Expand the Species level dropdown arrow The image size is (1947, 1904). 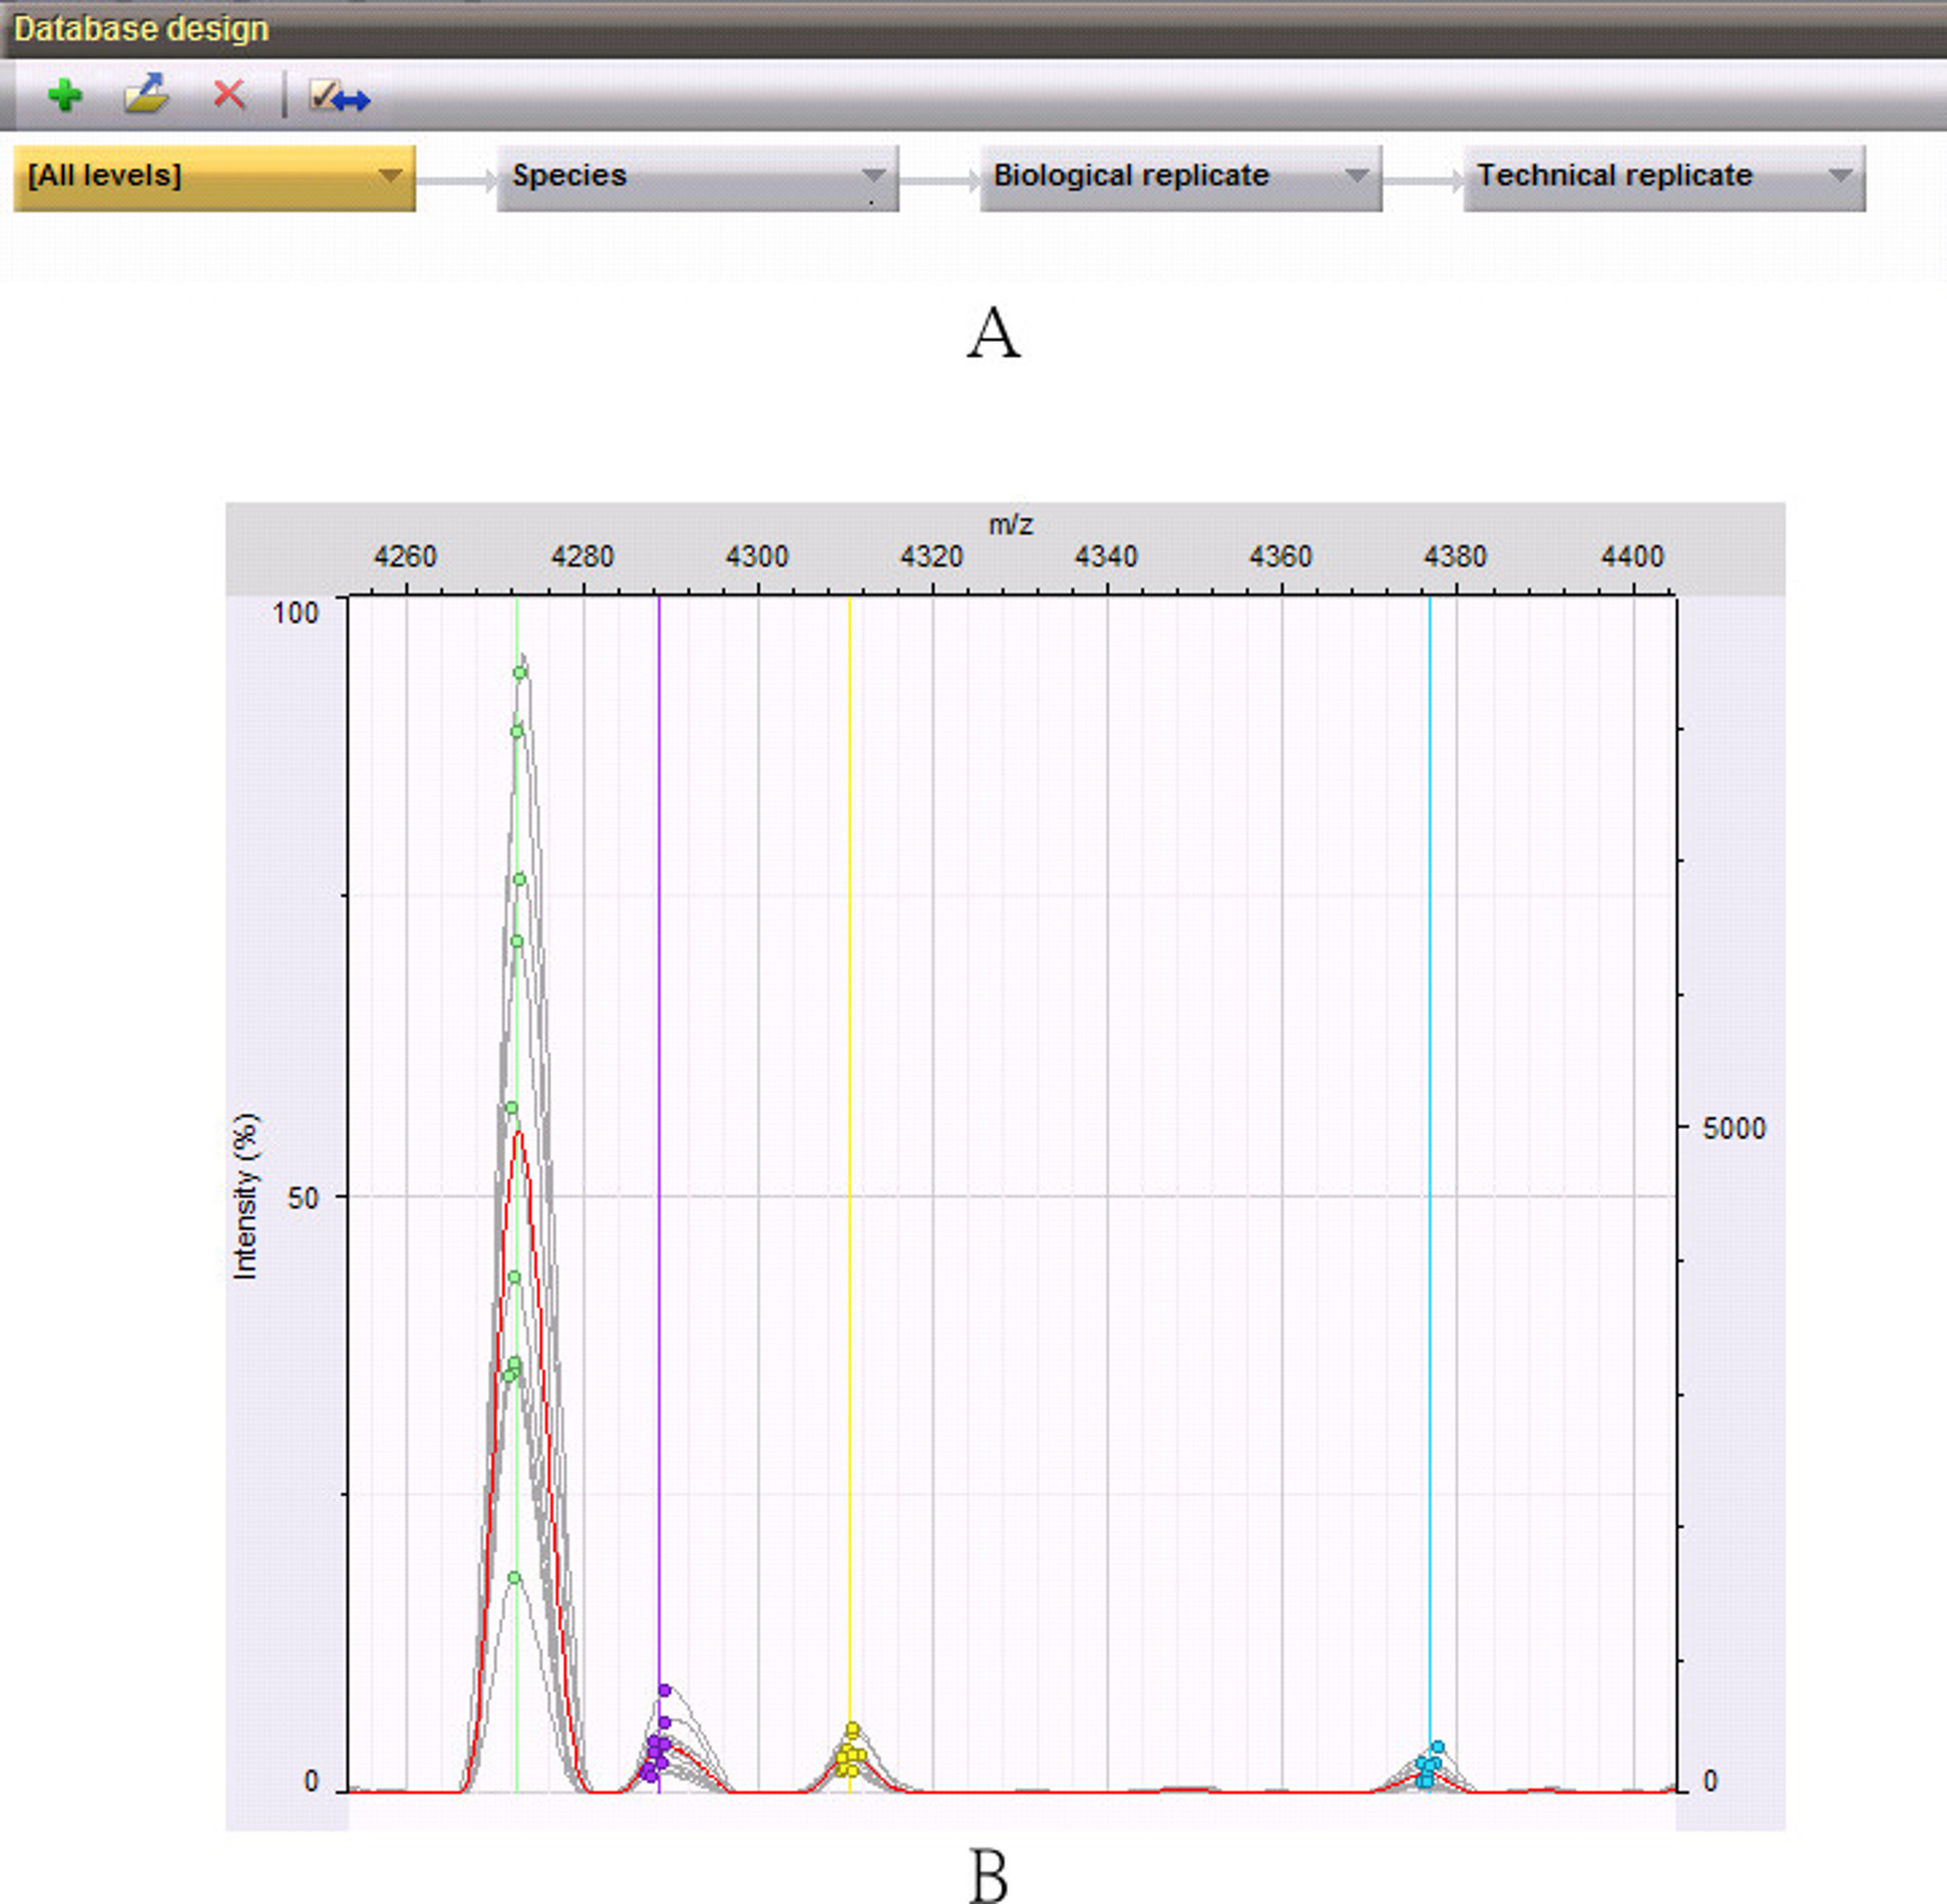pyautogui.click(x=873, y=176)
